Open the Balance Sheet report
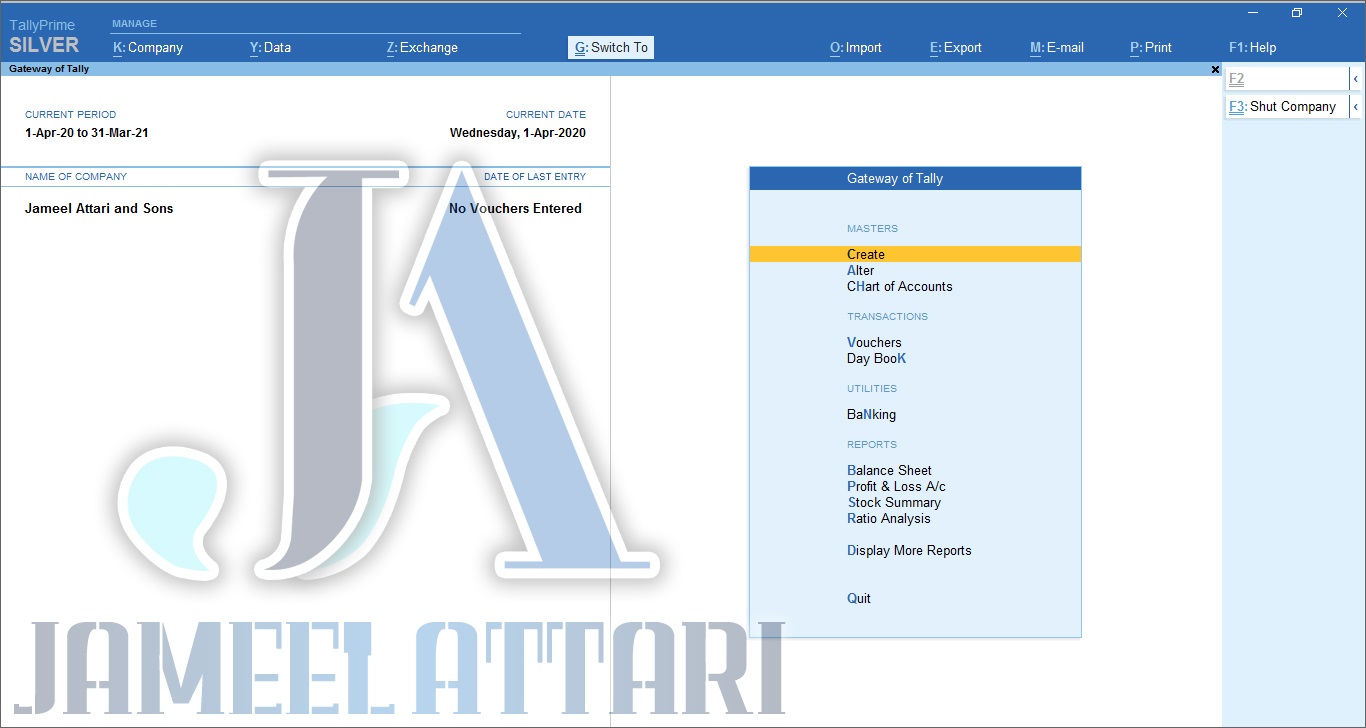This screenshot has width=1366, height=728. pos(889,470)
